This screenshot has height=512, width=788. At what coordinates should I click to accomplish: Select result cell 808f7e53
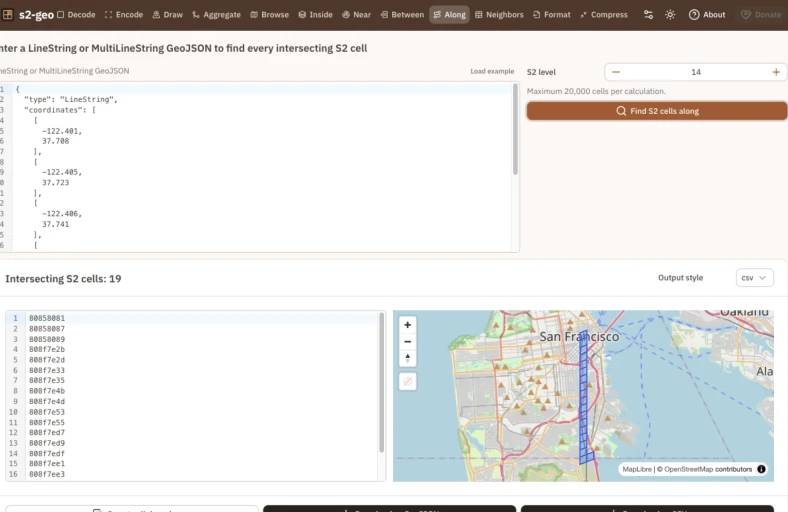click(x=47, y=412)
